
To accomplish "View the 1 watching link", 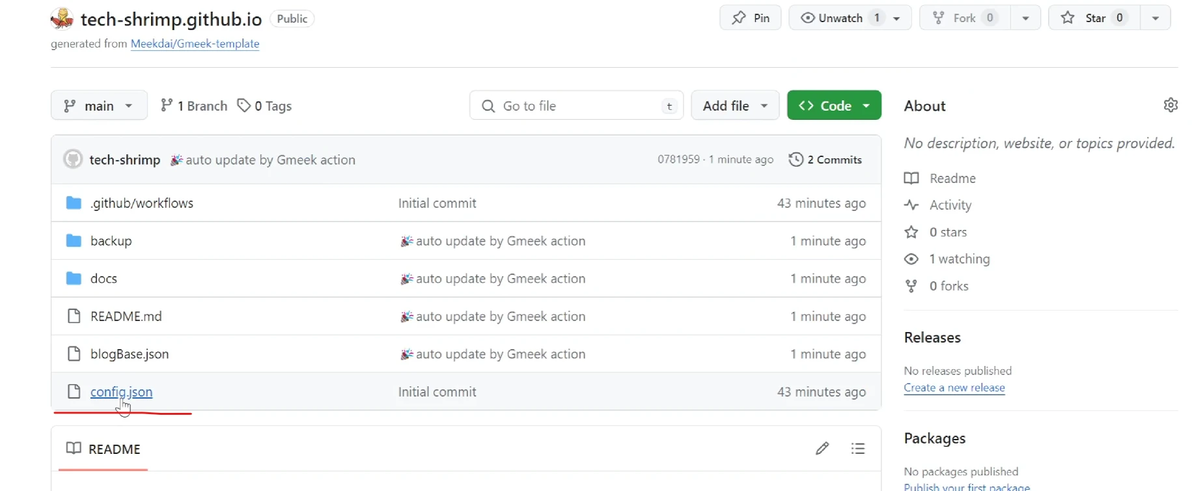I will click(x=959, y=259).
